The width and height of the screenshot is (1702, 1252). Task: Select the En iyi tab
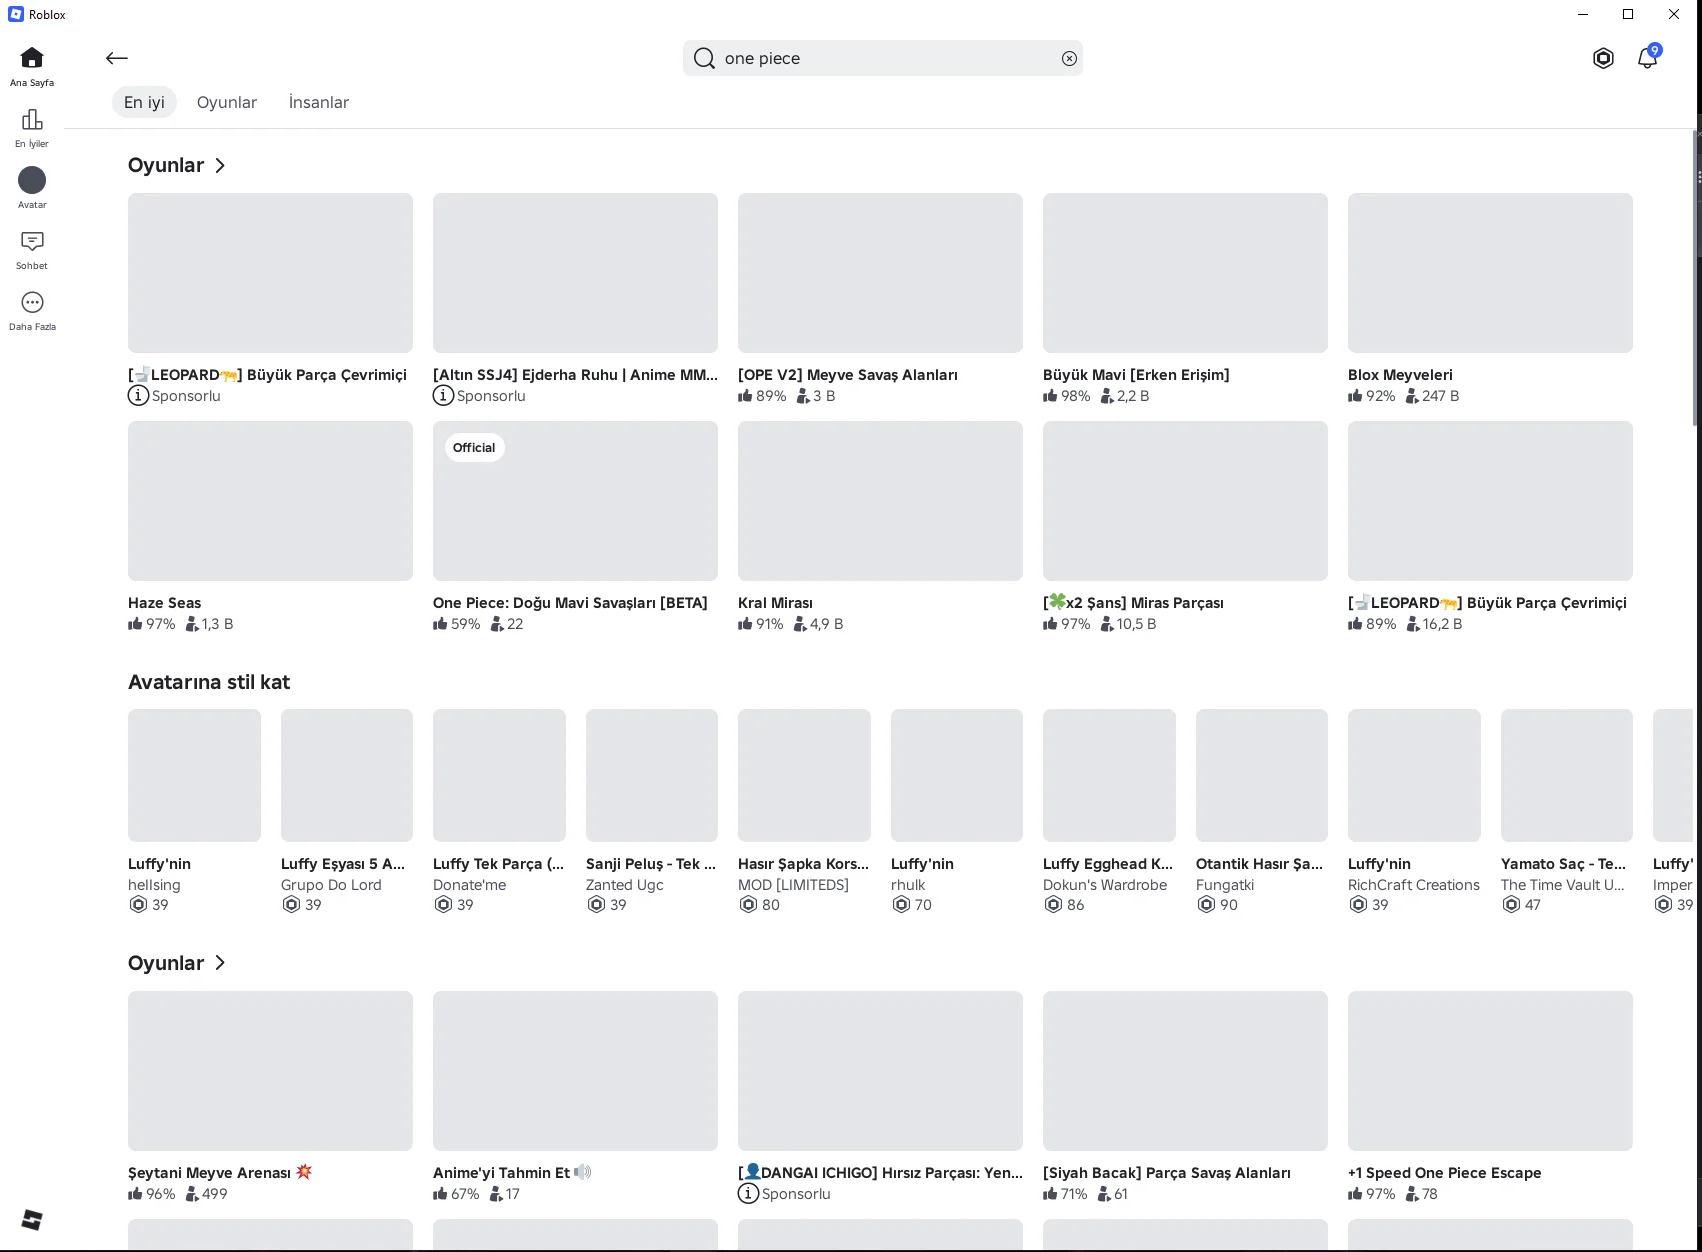pos(144,102)
